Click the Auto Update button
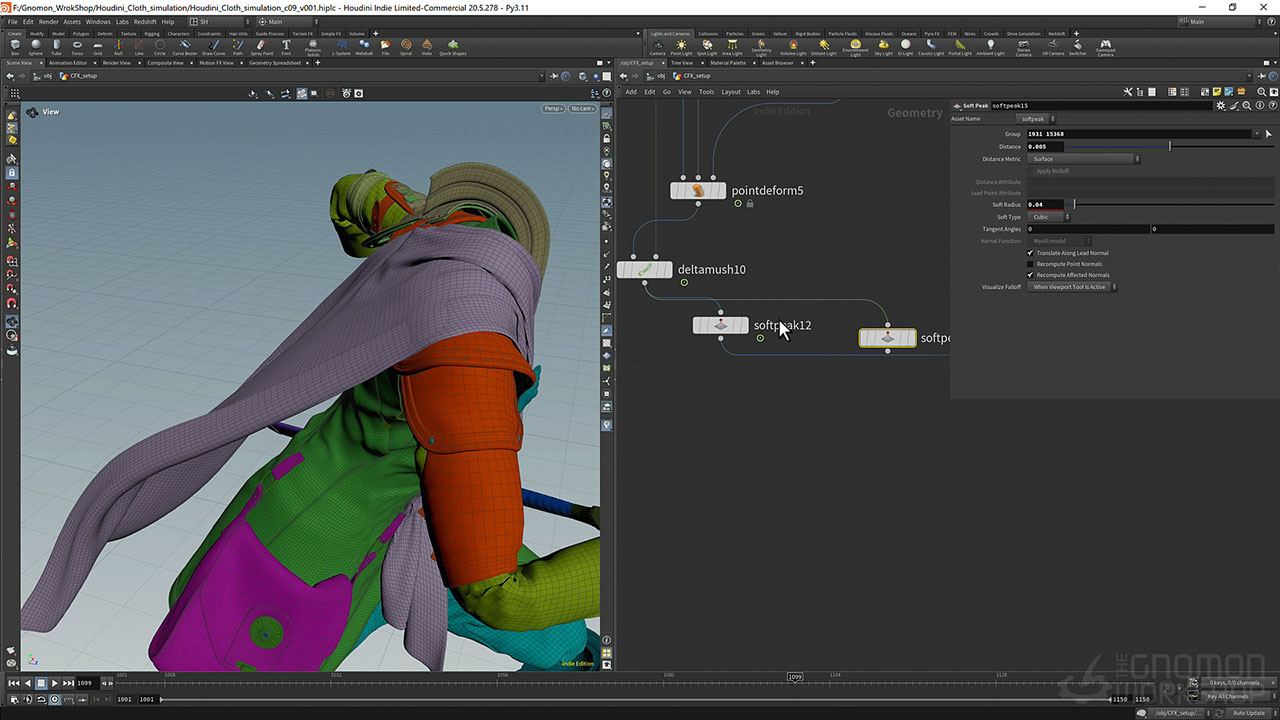The width and height of the screenshot is (1280, 720). click(x=1248, y=713)
